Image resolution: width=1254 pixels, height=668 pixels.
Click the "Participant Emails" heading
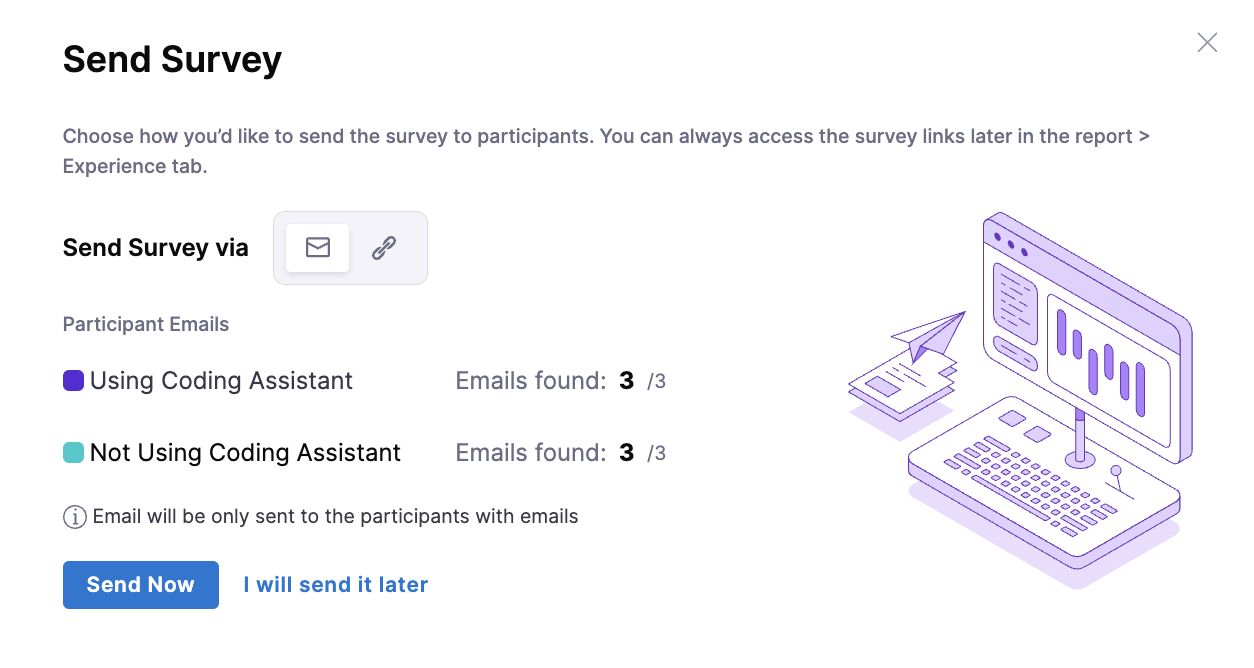146,324
